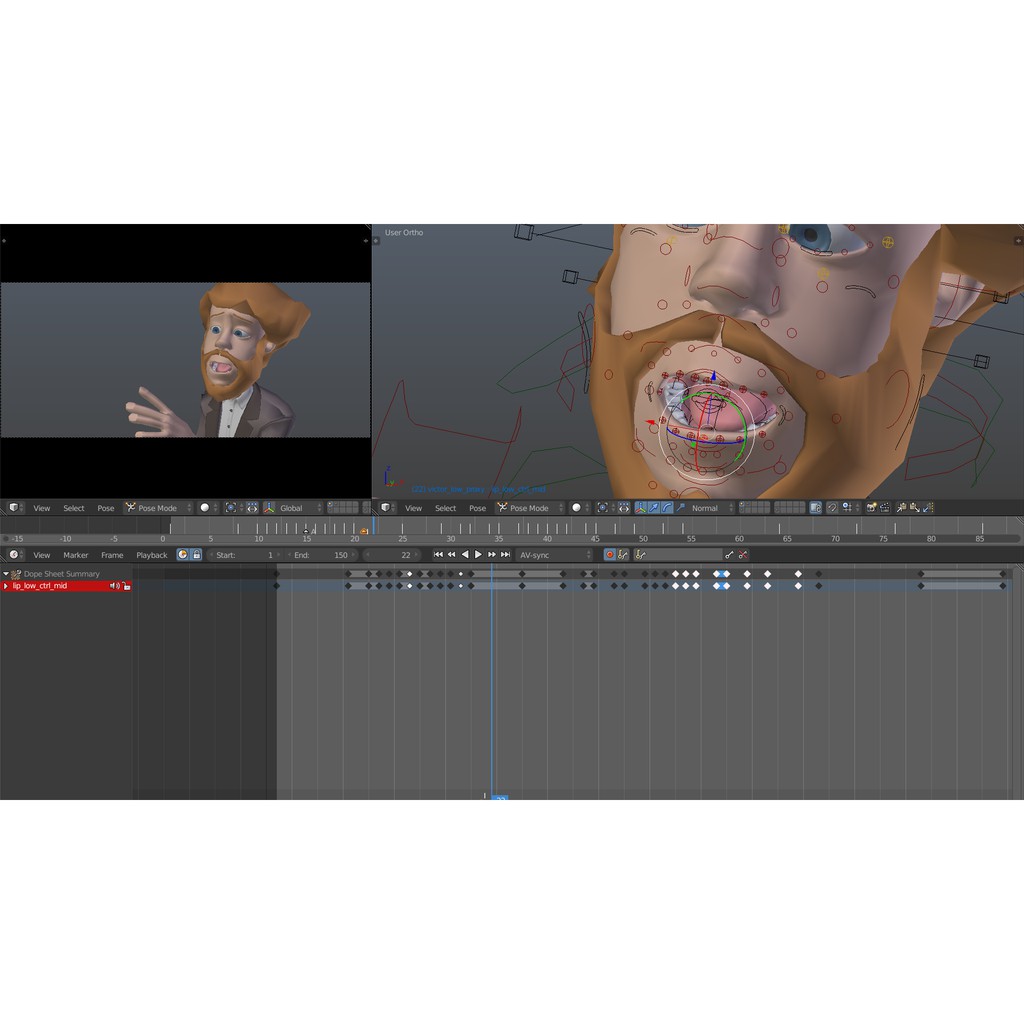Image resolution: width=1024 pixels, height=1024 pixels.
Task: Click the Play animation button
Action: (478, 555)
